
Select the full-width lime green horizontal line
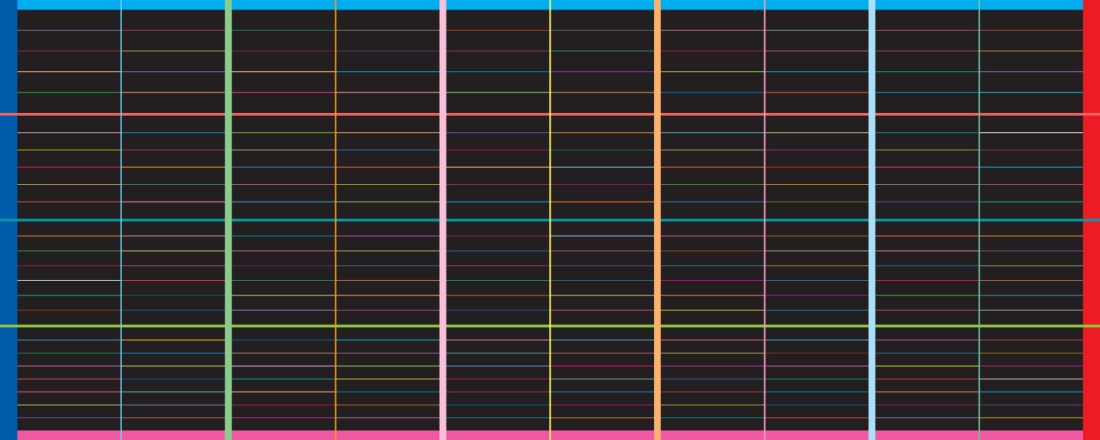pos(500,326)
